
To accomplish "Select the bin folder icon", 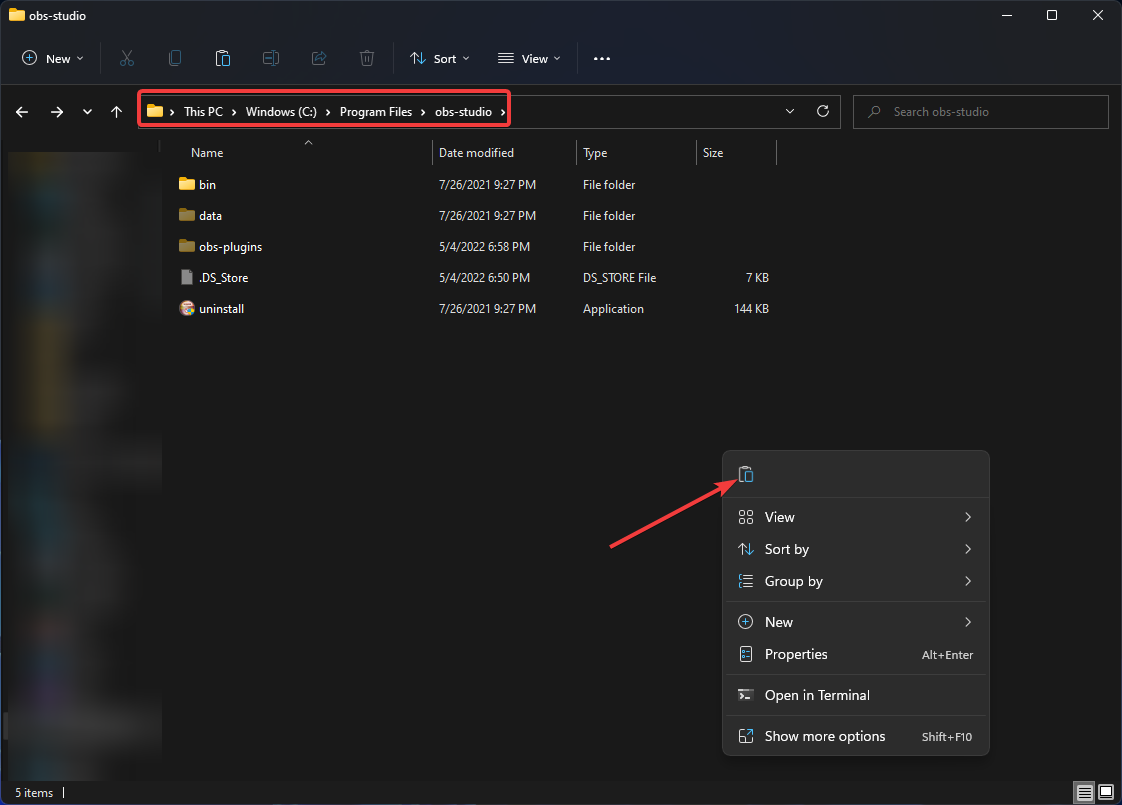I will coord(187,184).
